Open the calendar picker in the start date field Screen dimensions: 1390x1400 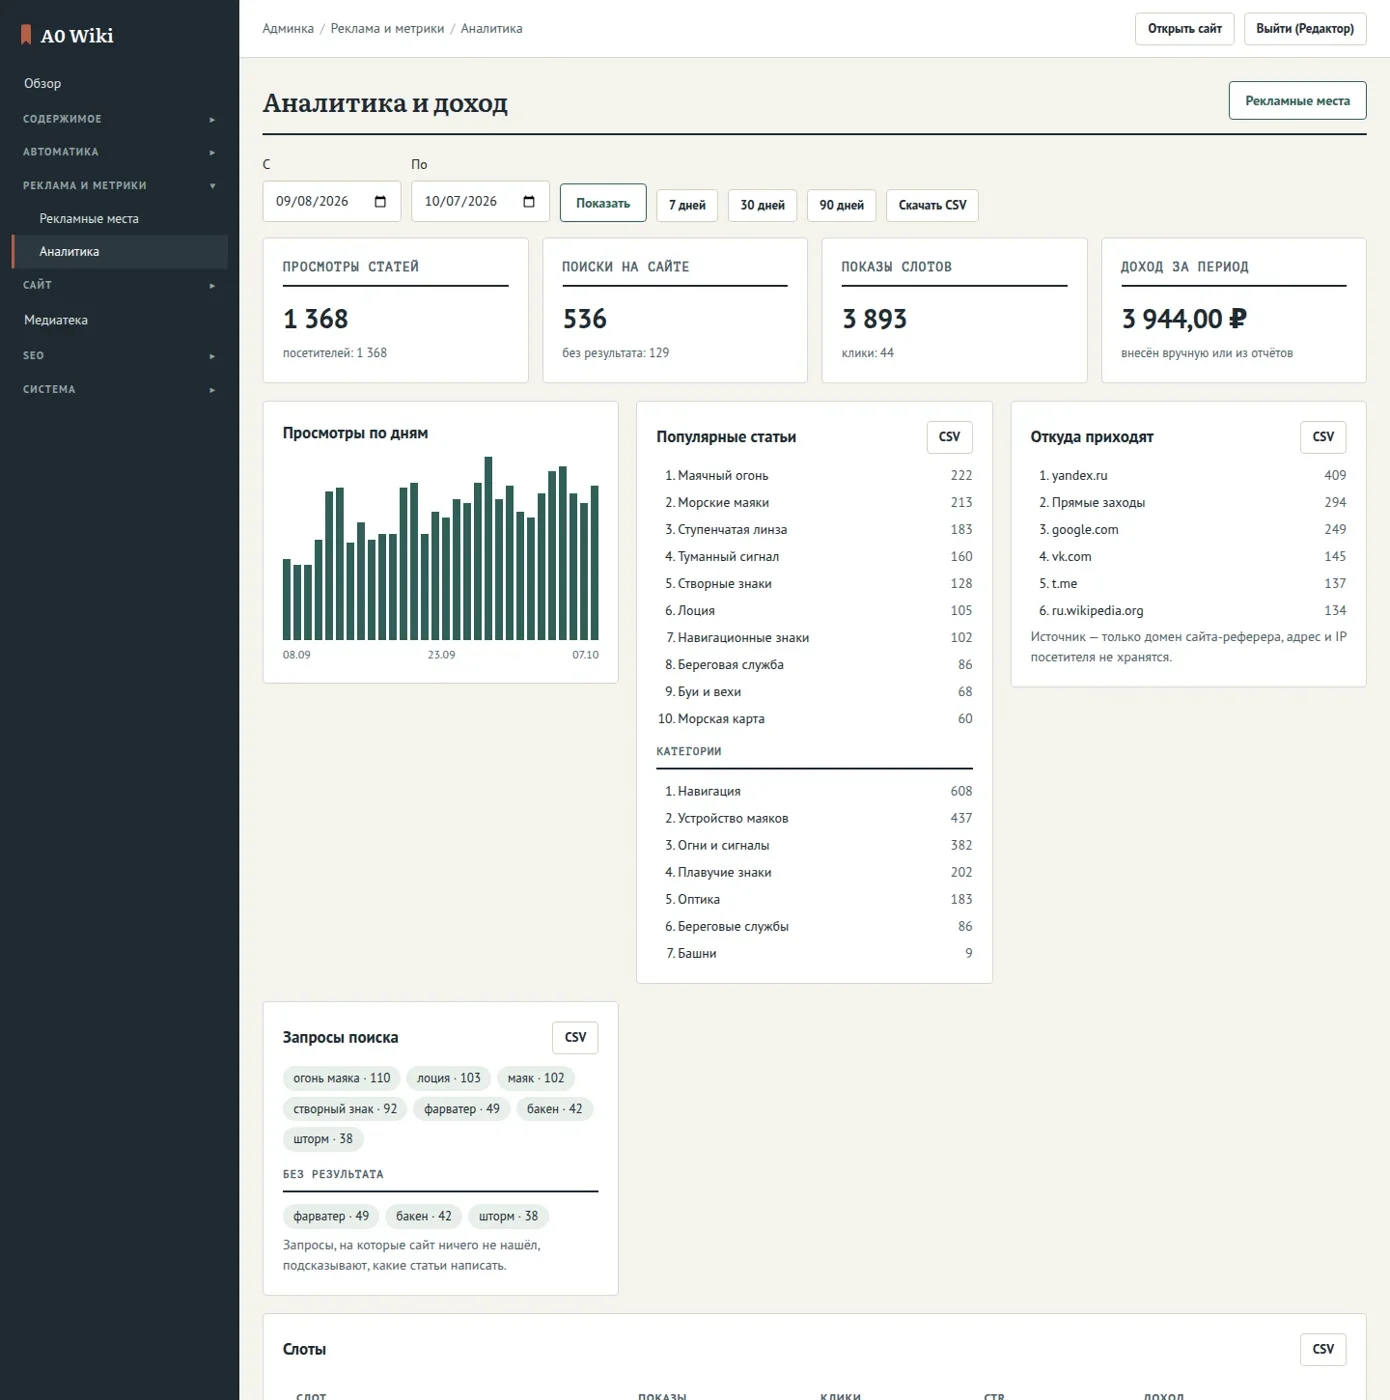click(x=380, y=202)
